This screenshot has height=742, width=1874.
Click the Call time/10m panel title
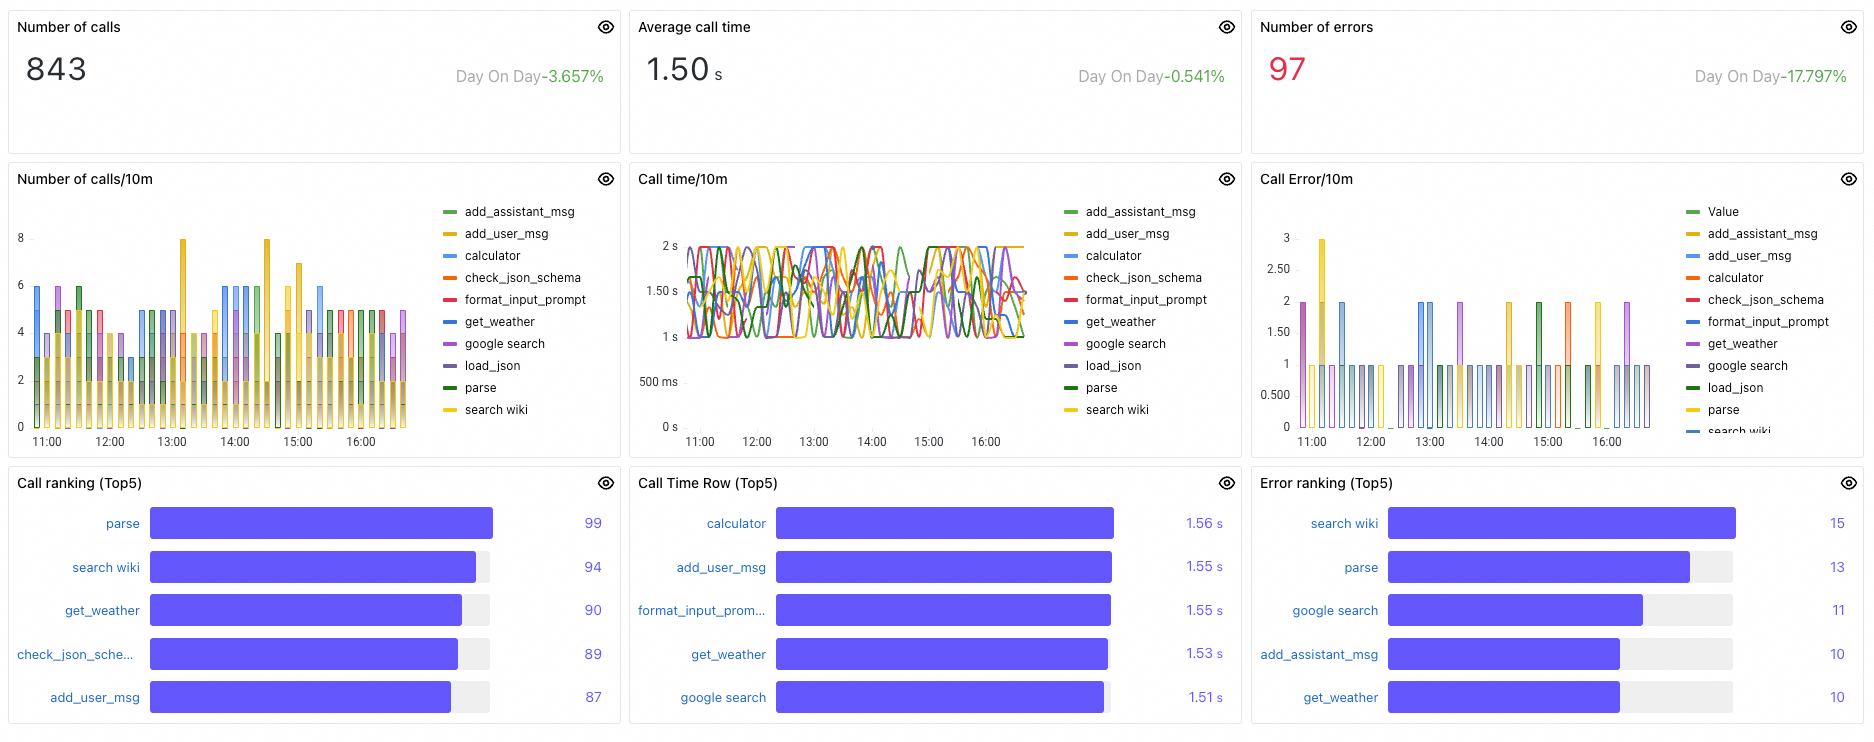pyautogui.click(x=683, y=179)
